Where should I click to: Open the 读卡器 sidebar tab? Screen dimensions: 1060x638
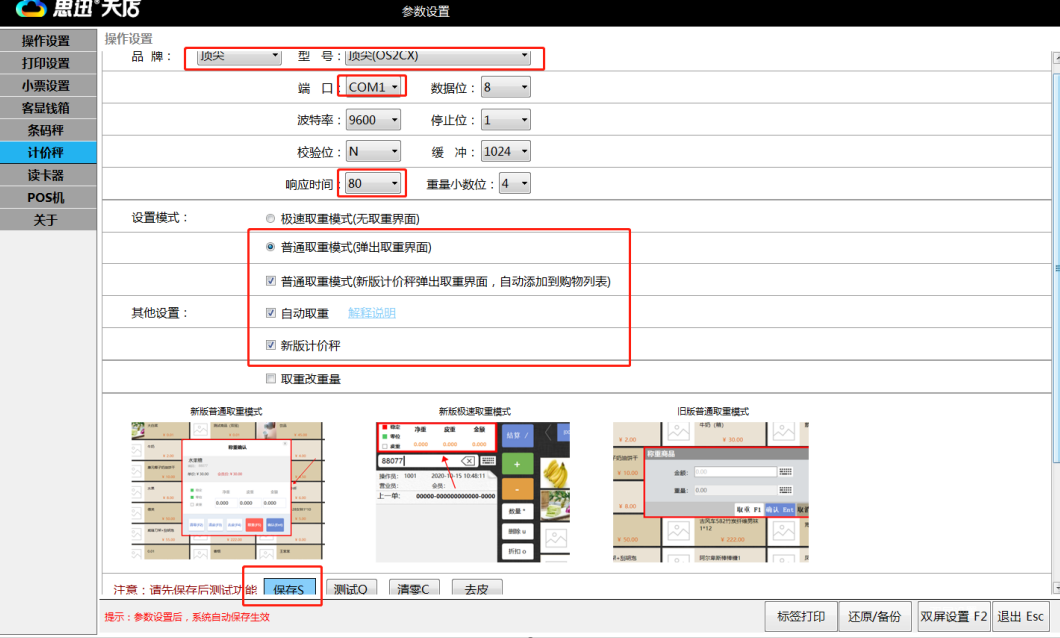coord(48,175)
